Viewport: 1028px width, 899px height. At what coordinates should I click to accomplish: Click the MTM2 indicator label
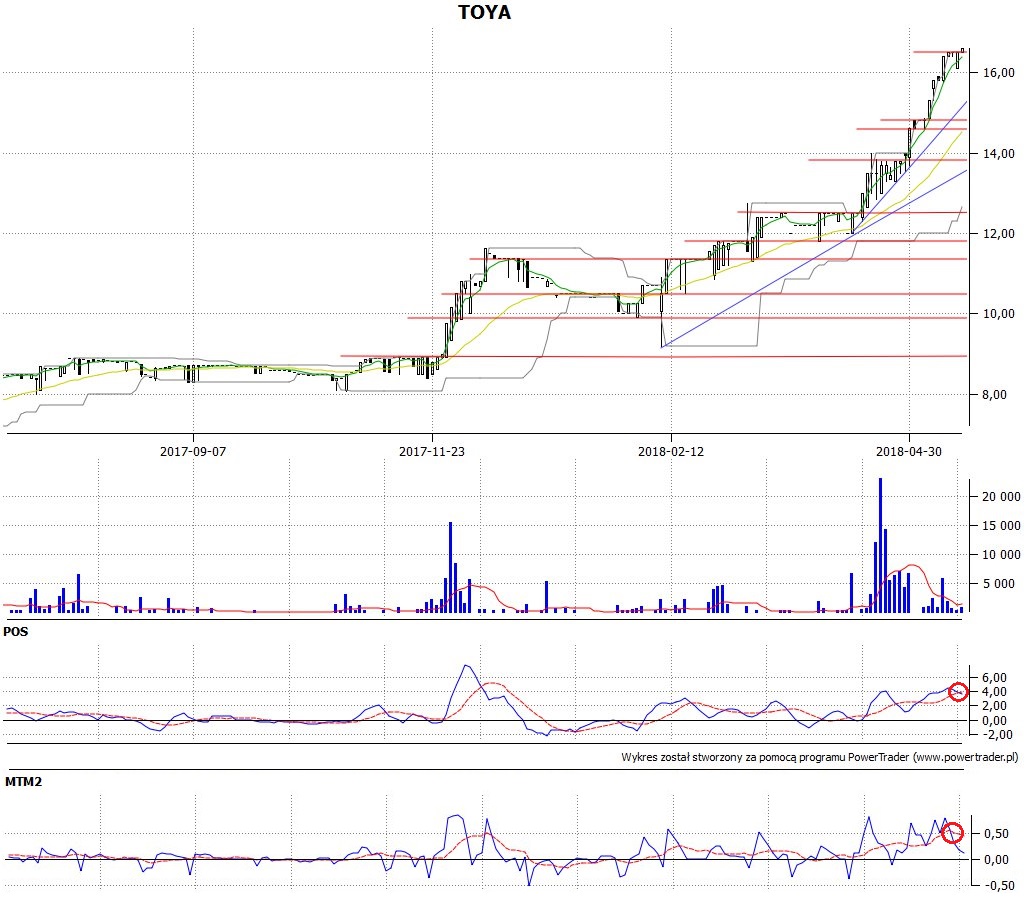point(23,782)
